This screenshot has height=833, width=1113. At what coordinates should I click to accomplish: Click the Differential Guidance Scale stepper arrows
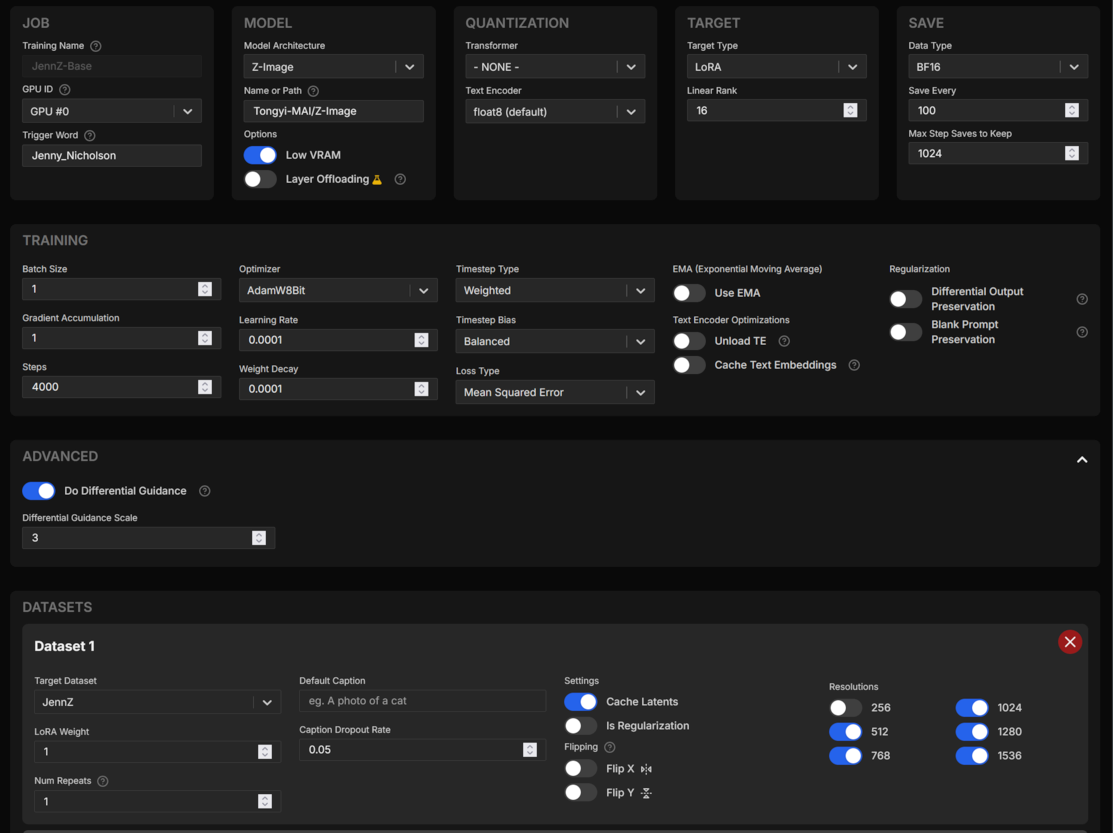[258, 539]
